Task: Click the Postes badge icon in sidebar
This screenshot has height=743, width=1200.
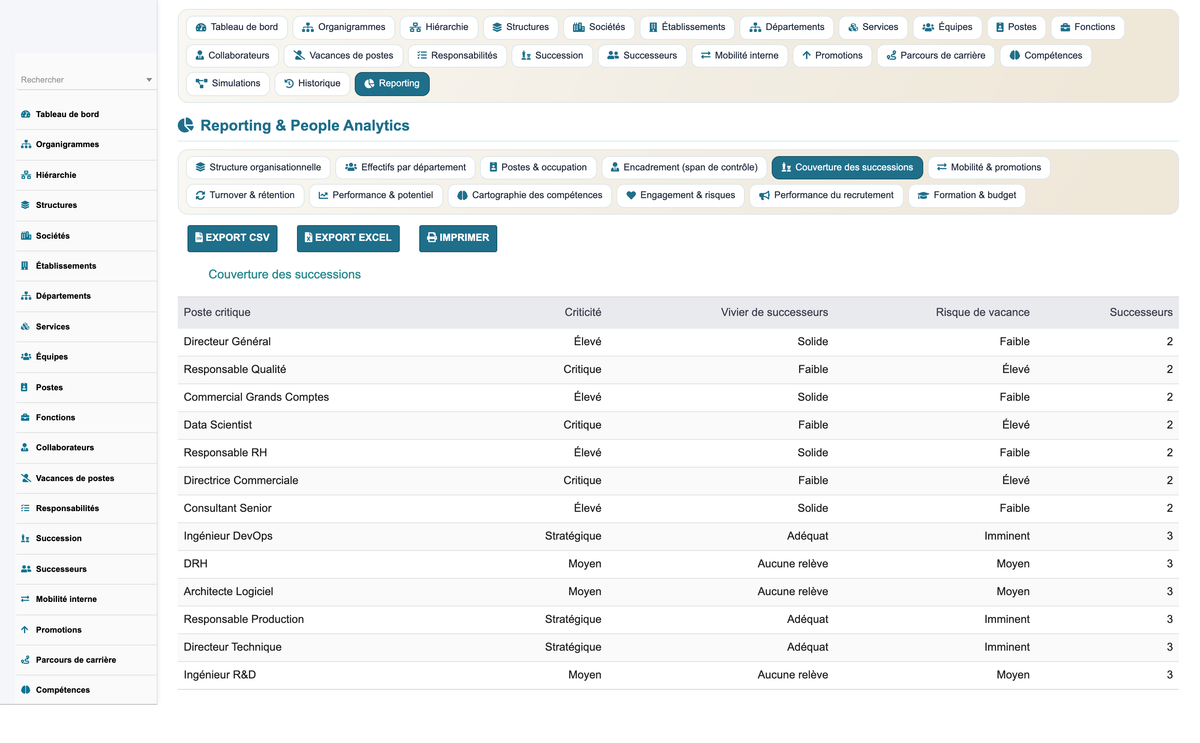Action: pos(25,387)
